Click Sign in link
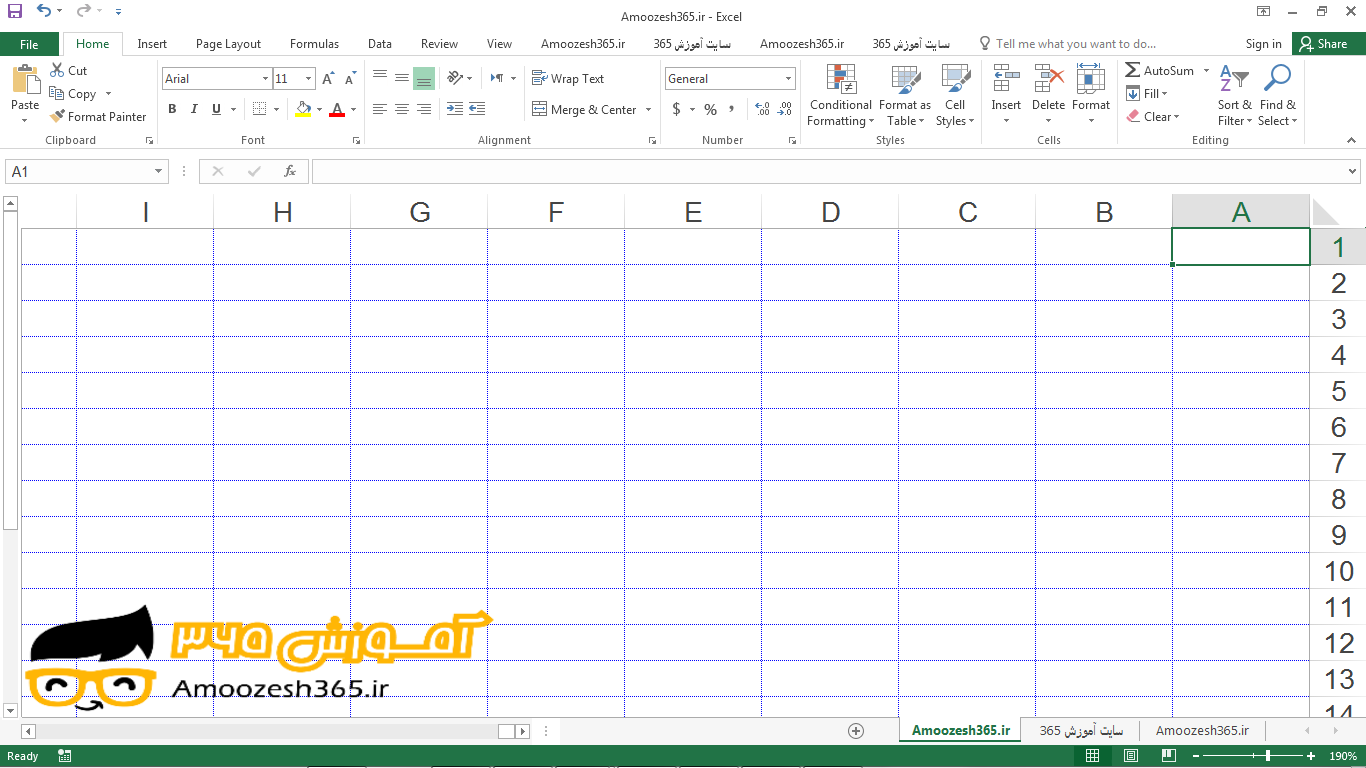The image size is (1366, 768). (1263, 44)
